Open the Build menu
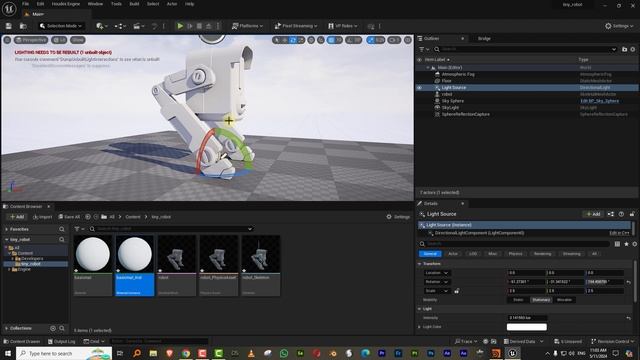The height and width of the screenshot is (360, 640). [x=134, y=4]
